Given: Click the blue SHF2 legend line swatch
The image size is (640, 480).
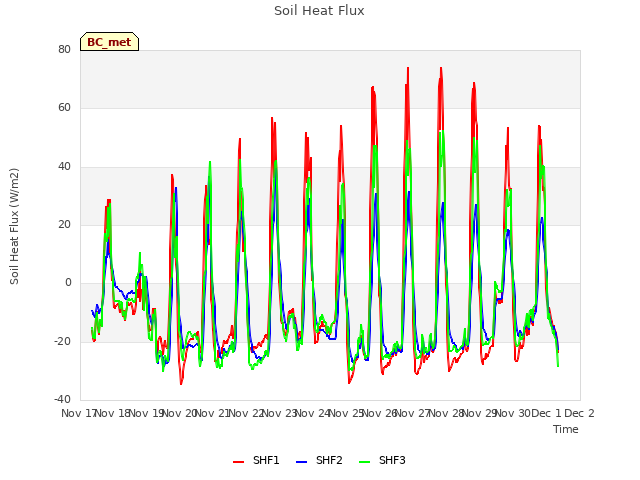Looking at the screenshot, I should (x=301, y=462).
